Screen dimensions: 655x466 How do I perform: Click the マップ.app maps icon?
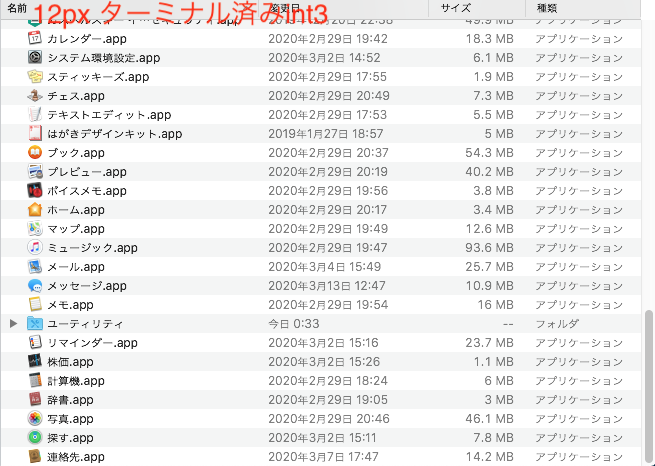[35, 228]
